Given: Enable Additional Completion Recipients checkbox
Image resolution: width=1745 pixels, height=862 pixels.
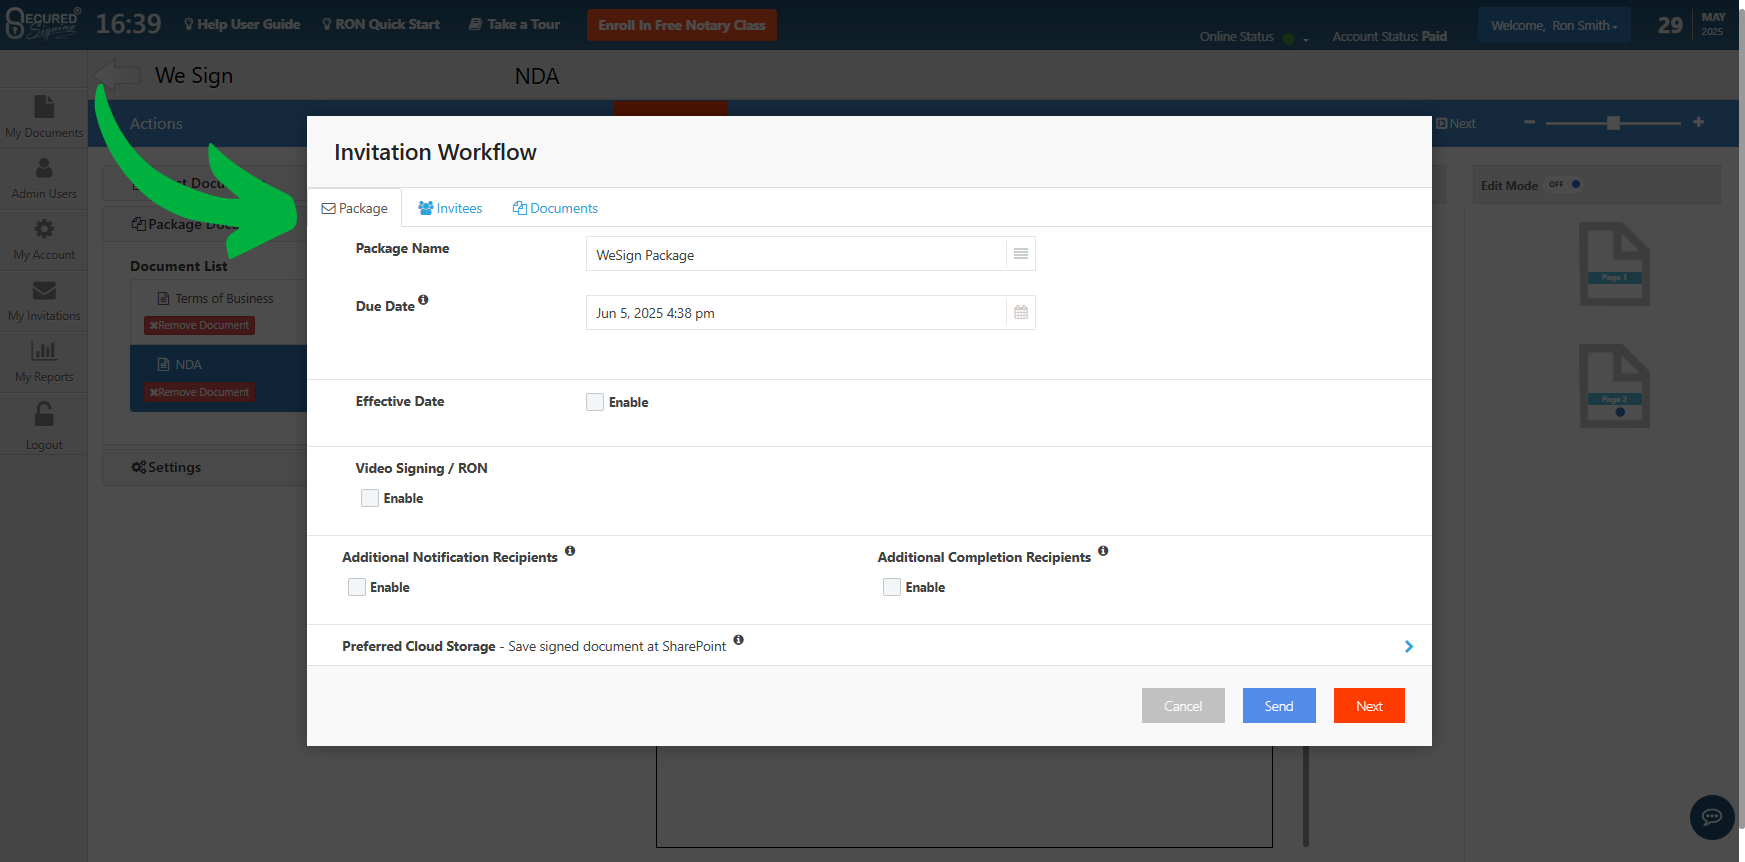Looking at the screenshot, I should point(892,587).
